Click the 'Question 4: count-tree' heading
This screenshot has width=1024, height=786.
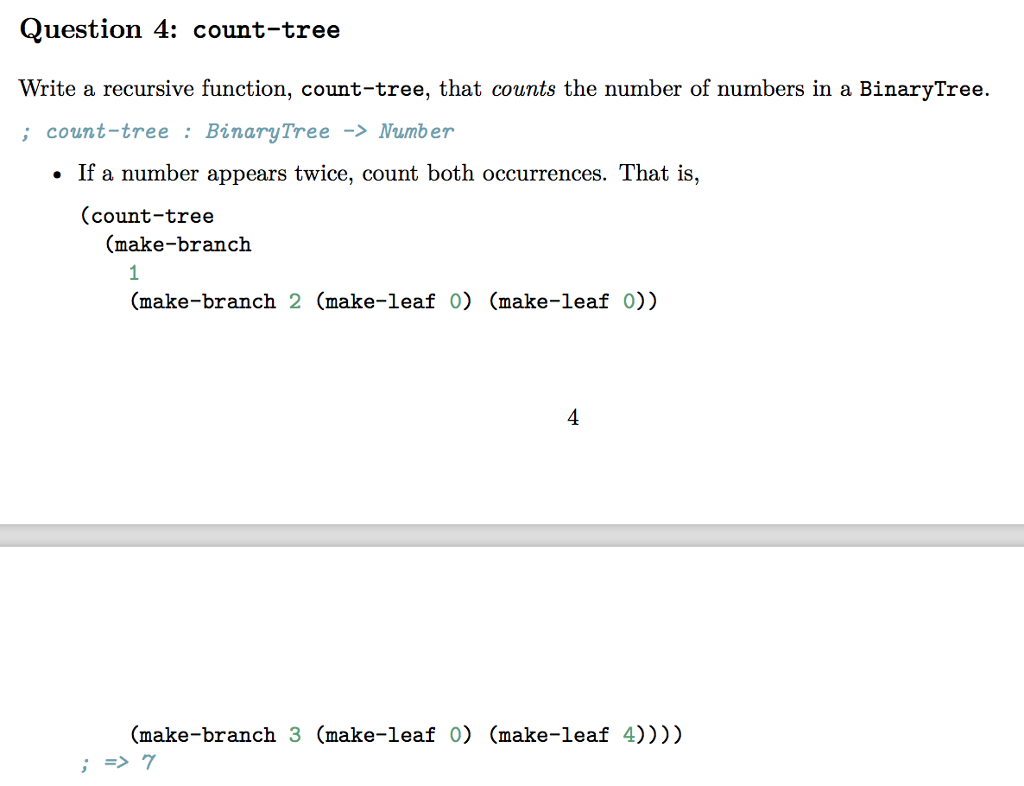180,29
